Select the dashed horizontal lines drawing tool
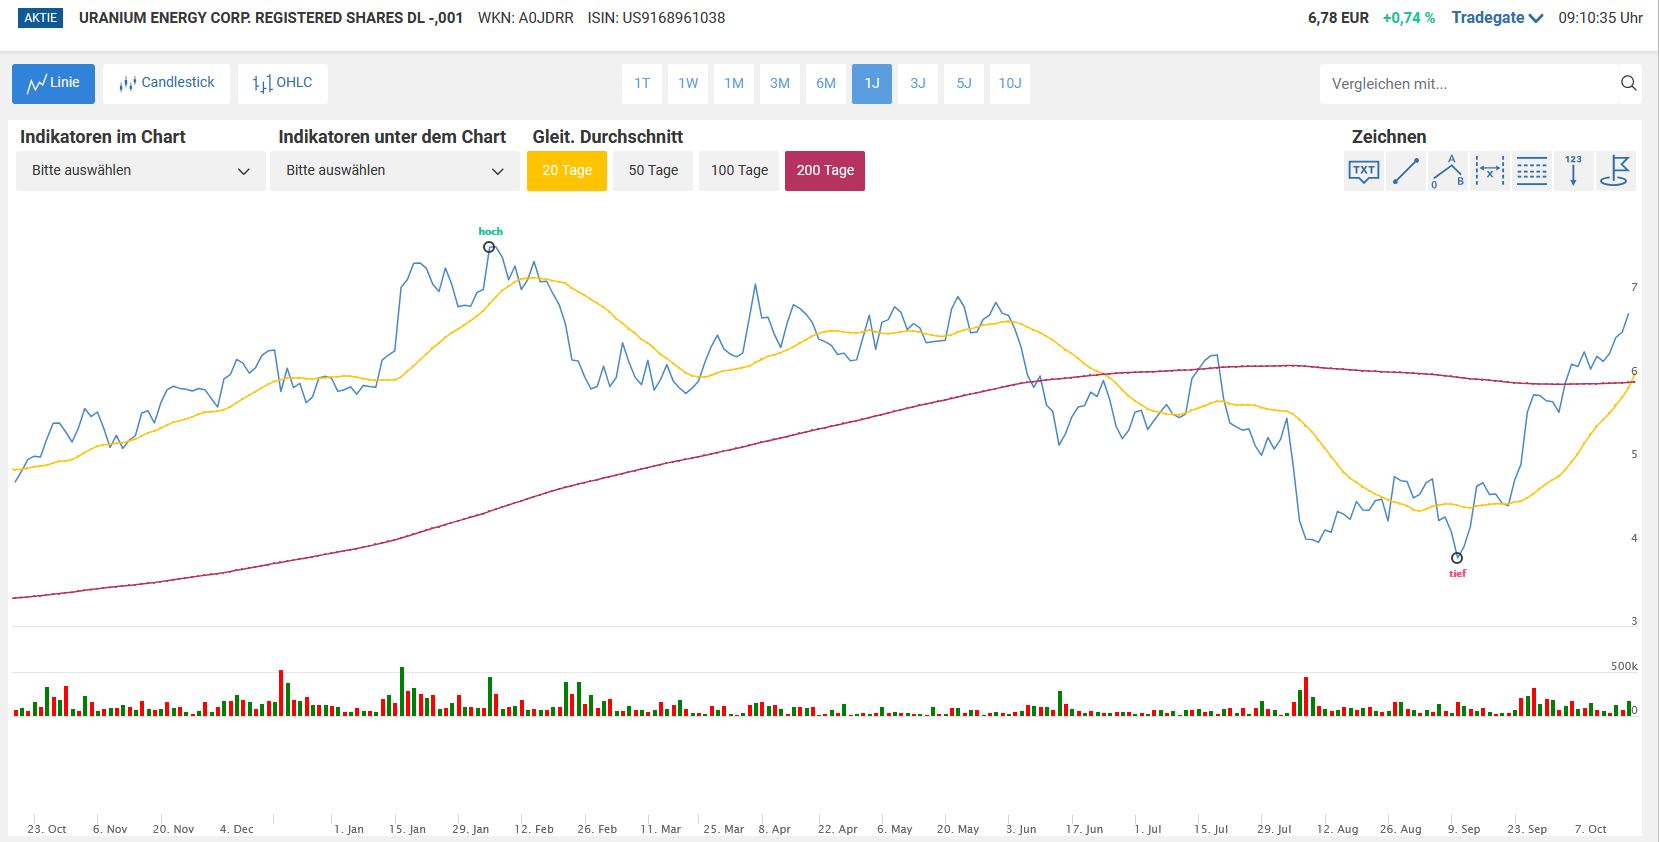Image resolution: width=1659 pixels, height=842 pixels. click(1531, 171)
